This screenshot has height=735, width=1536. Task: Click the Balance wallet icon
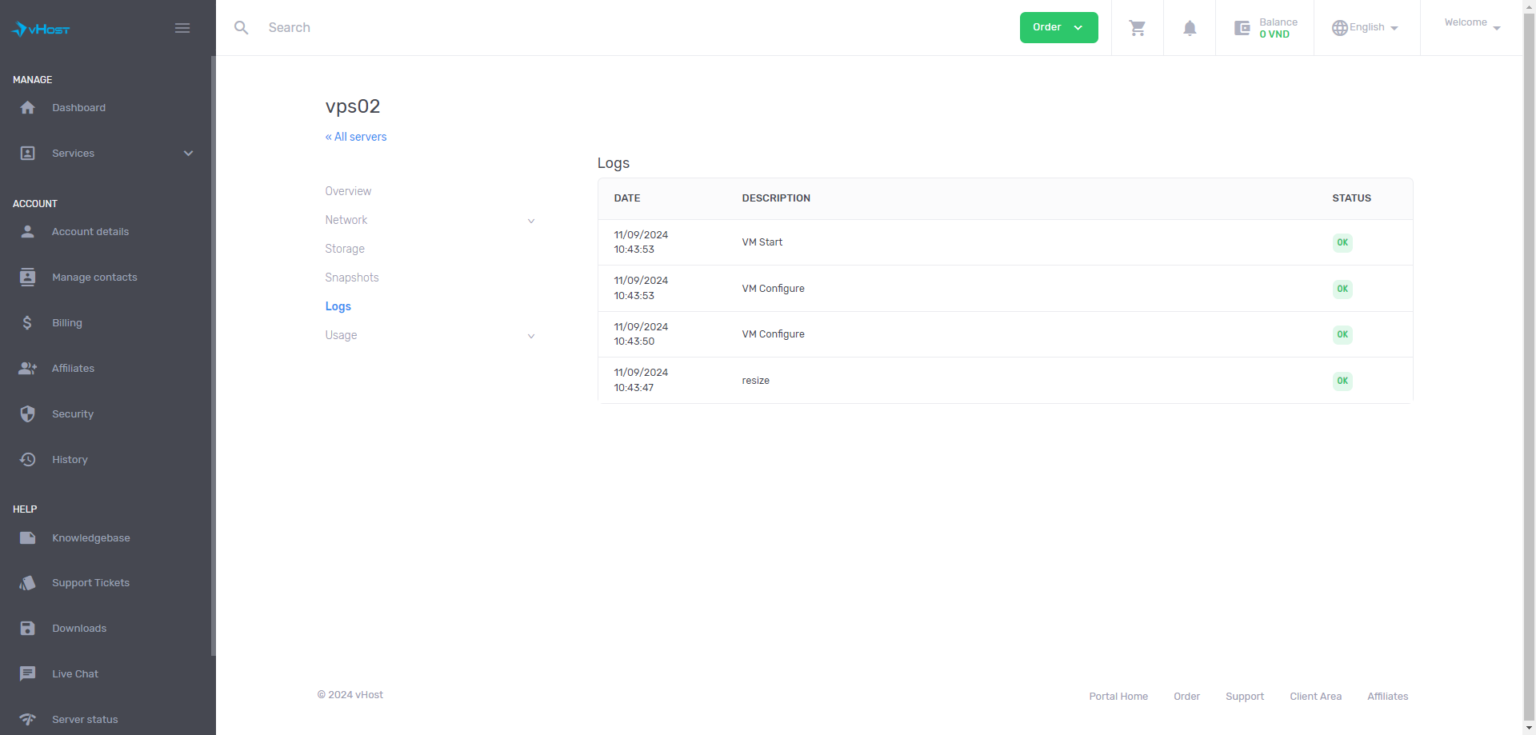click(1243, 28)
